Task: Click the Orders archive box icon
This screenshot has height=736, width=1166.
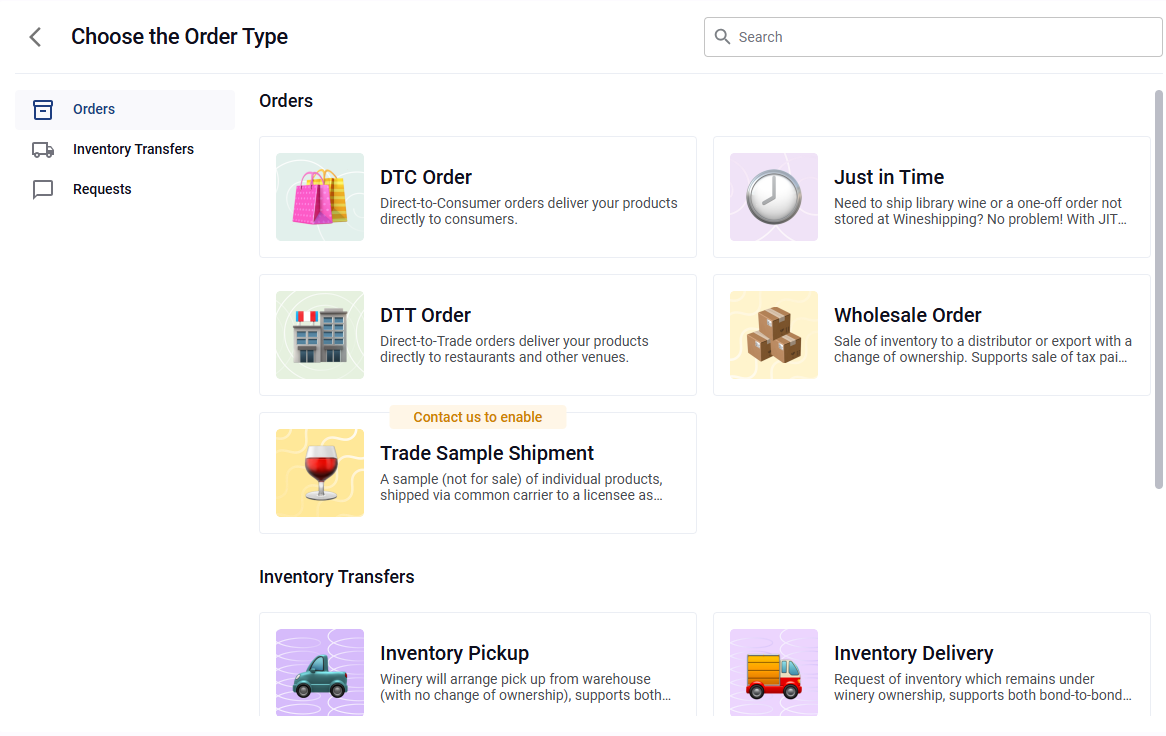Action: (43, 110)
